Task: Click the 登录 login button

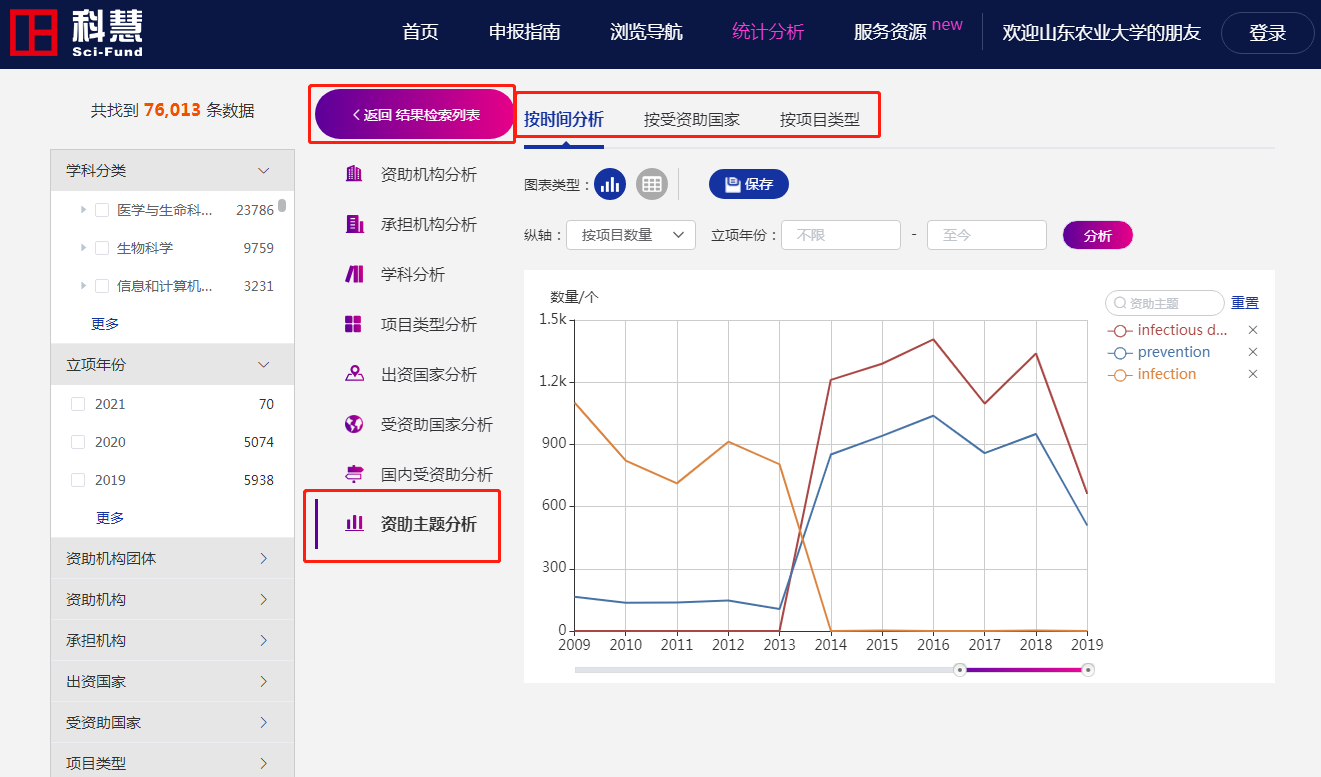Action: 1267,33
